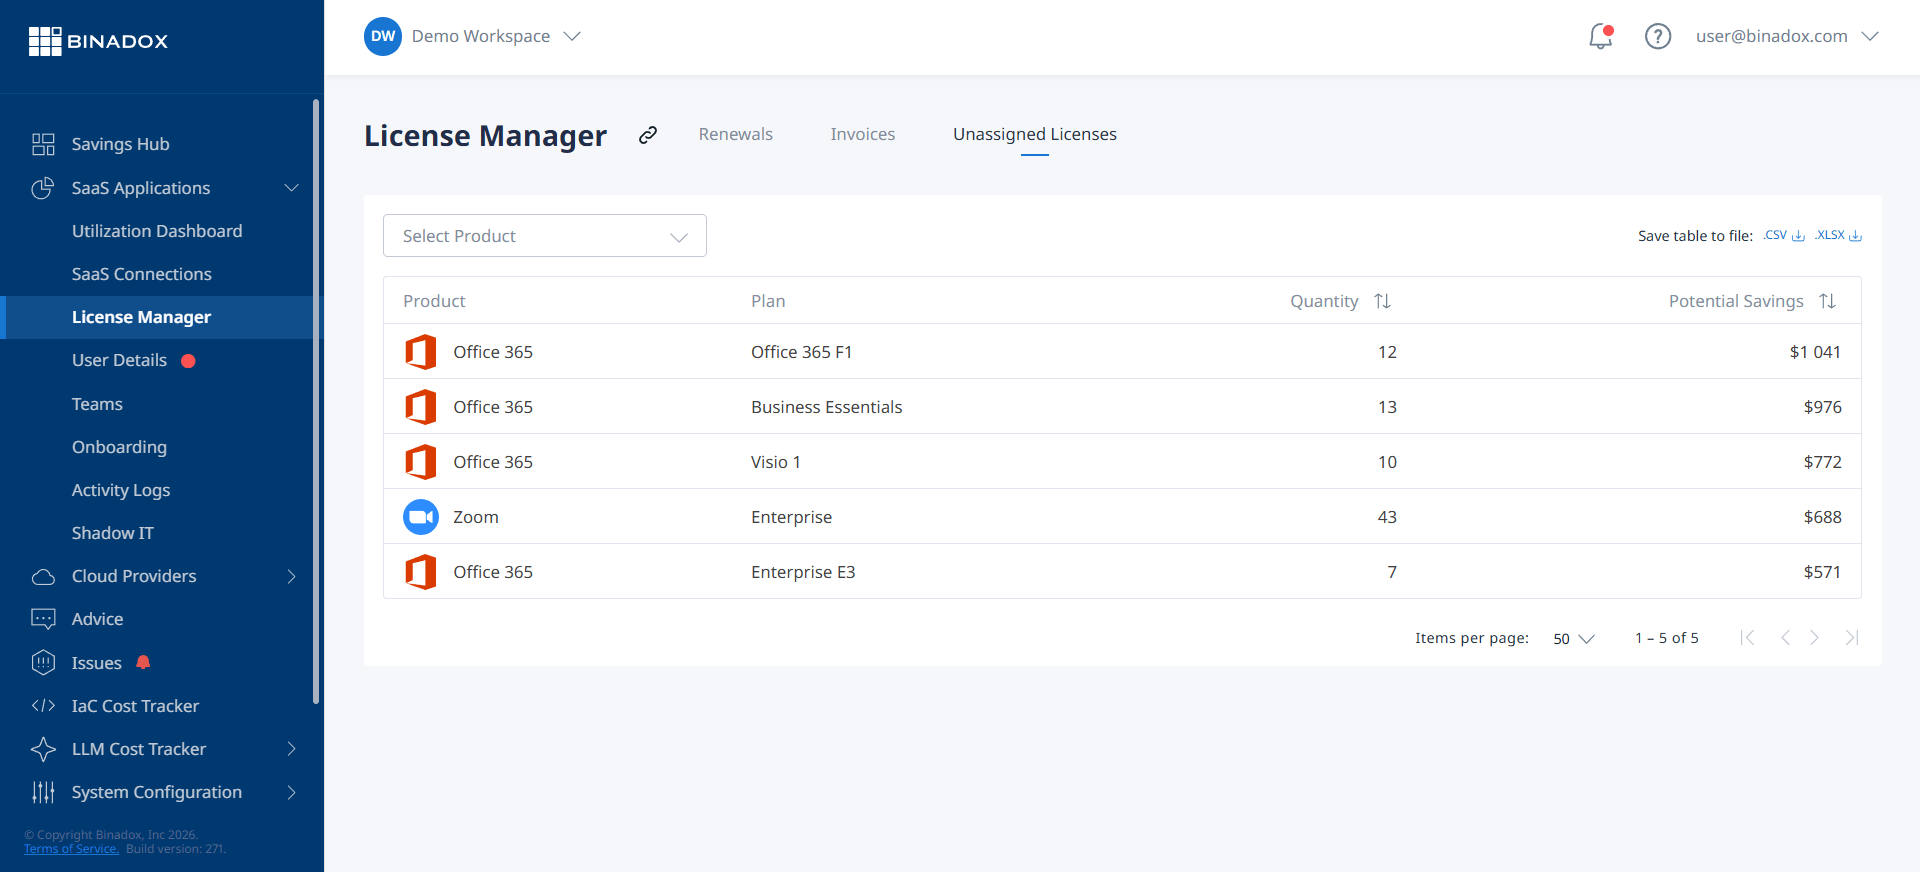Viewport: 1920px width, 872px height.
Task: Click the Binadox logo
Action: pos(98,41)
